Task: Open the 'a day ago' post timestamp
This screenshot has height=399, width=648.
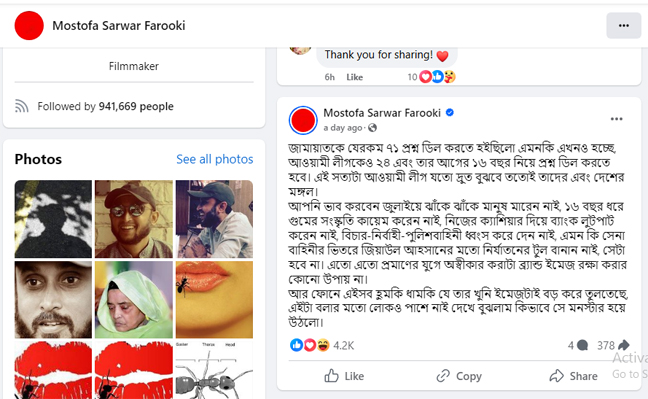Action: coord(343,128)
